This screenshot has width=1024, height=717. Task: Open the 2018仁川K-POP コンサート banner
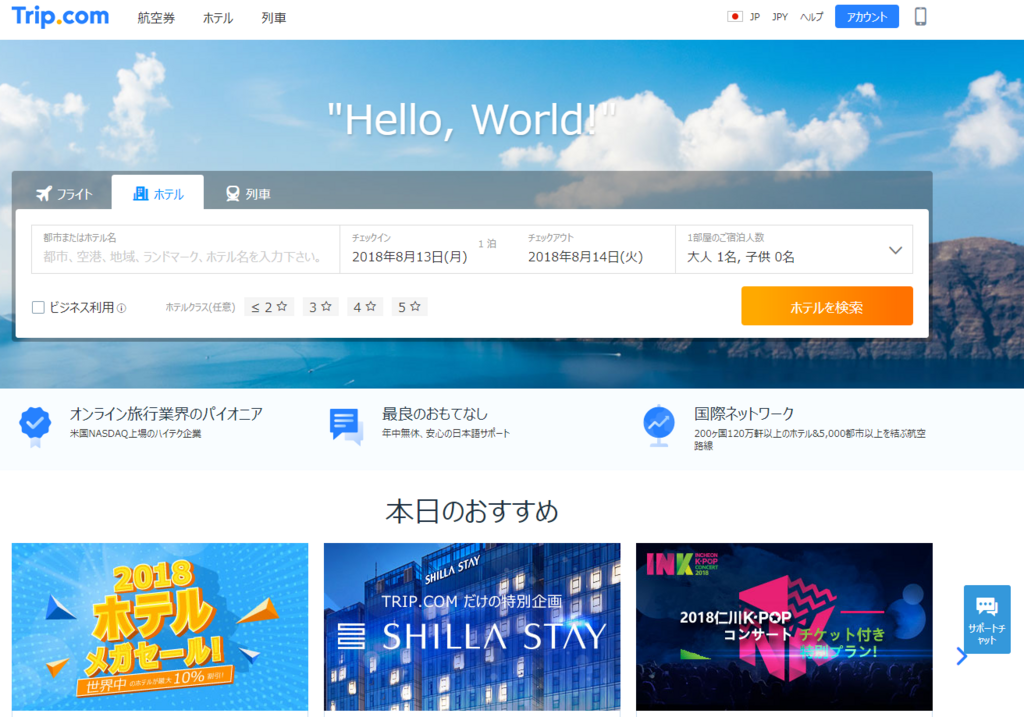784,627
